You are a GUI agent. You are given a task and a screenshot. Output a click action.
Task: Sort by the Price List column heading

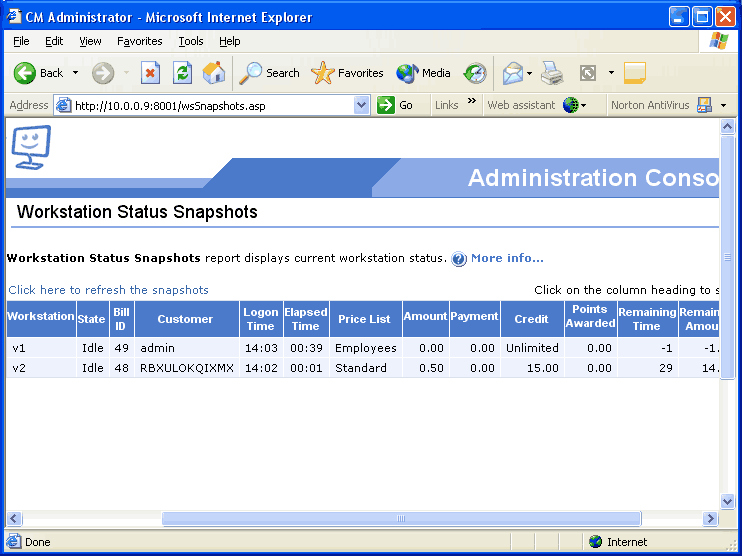click(x=364, y=319)
